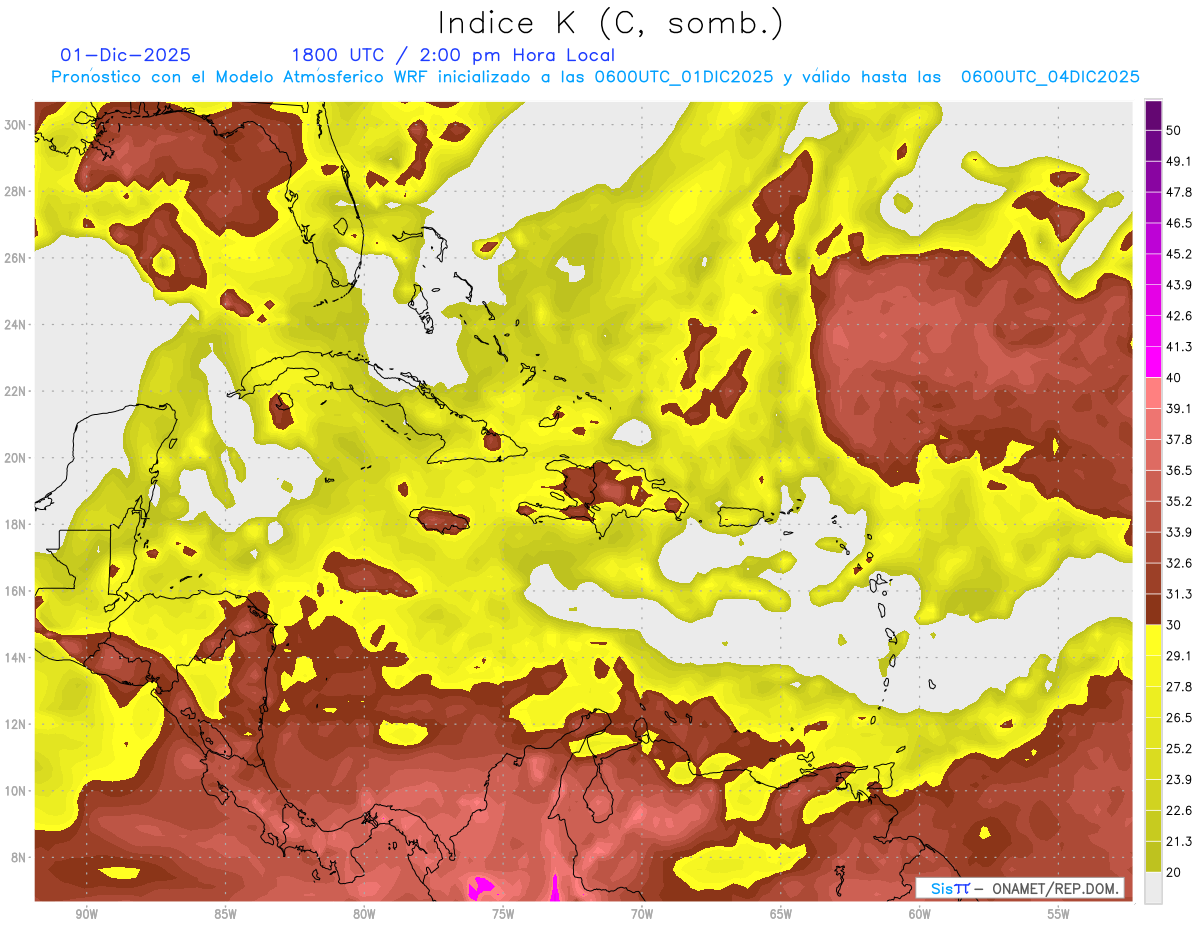Click the "1800 UTC / 2:00 pm Hora Local" text
The width and height of the screenshot is (1200, 927).
click(452, 55)
